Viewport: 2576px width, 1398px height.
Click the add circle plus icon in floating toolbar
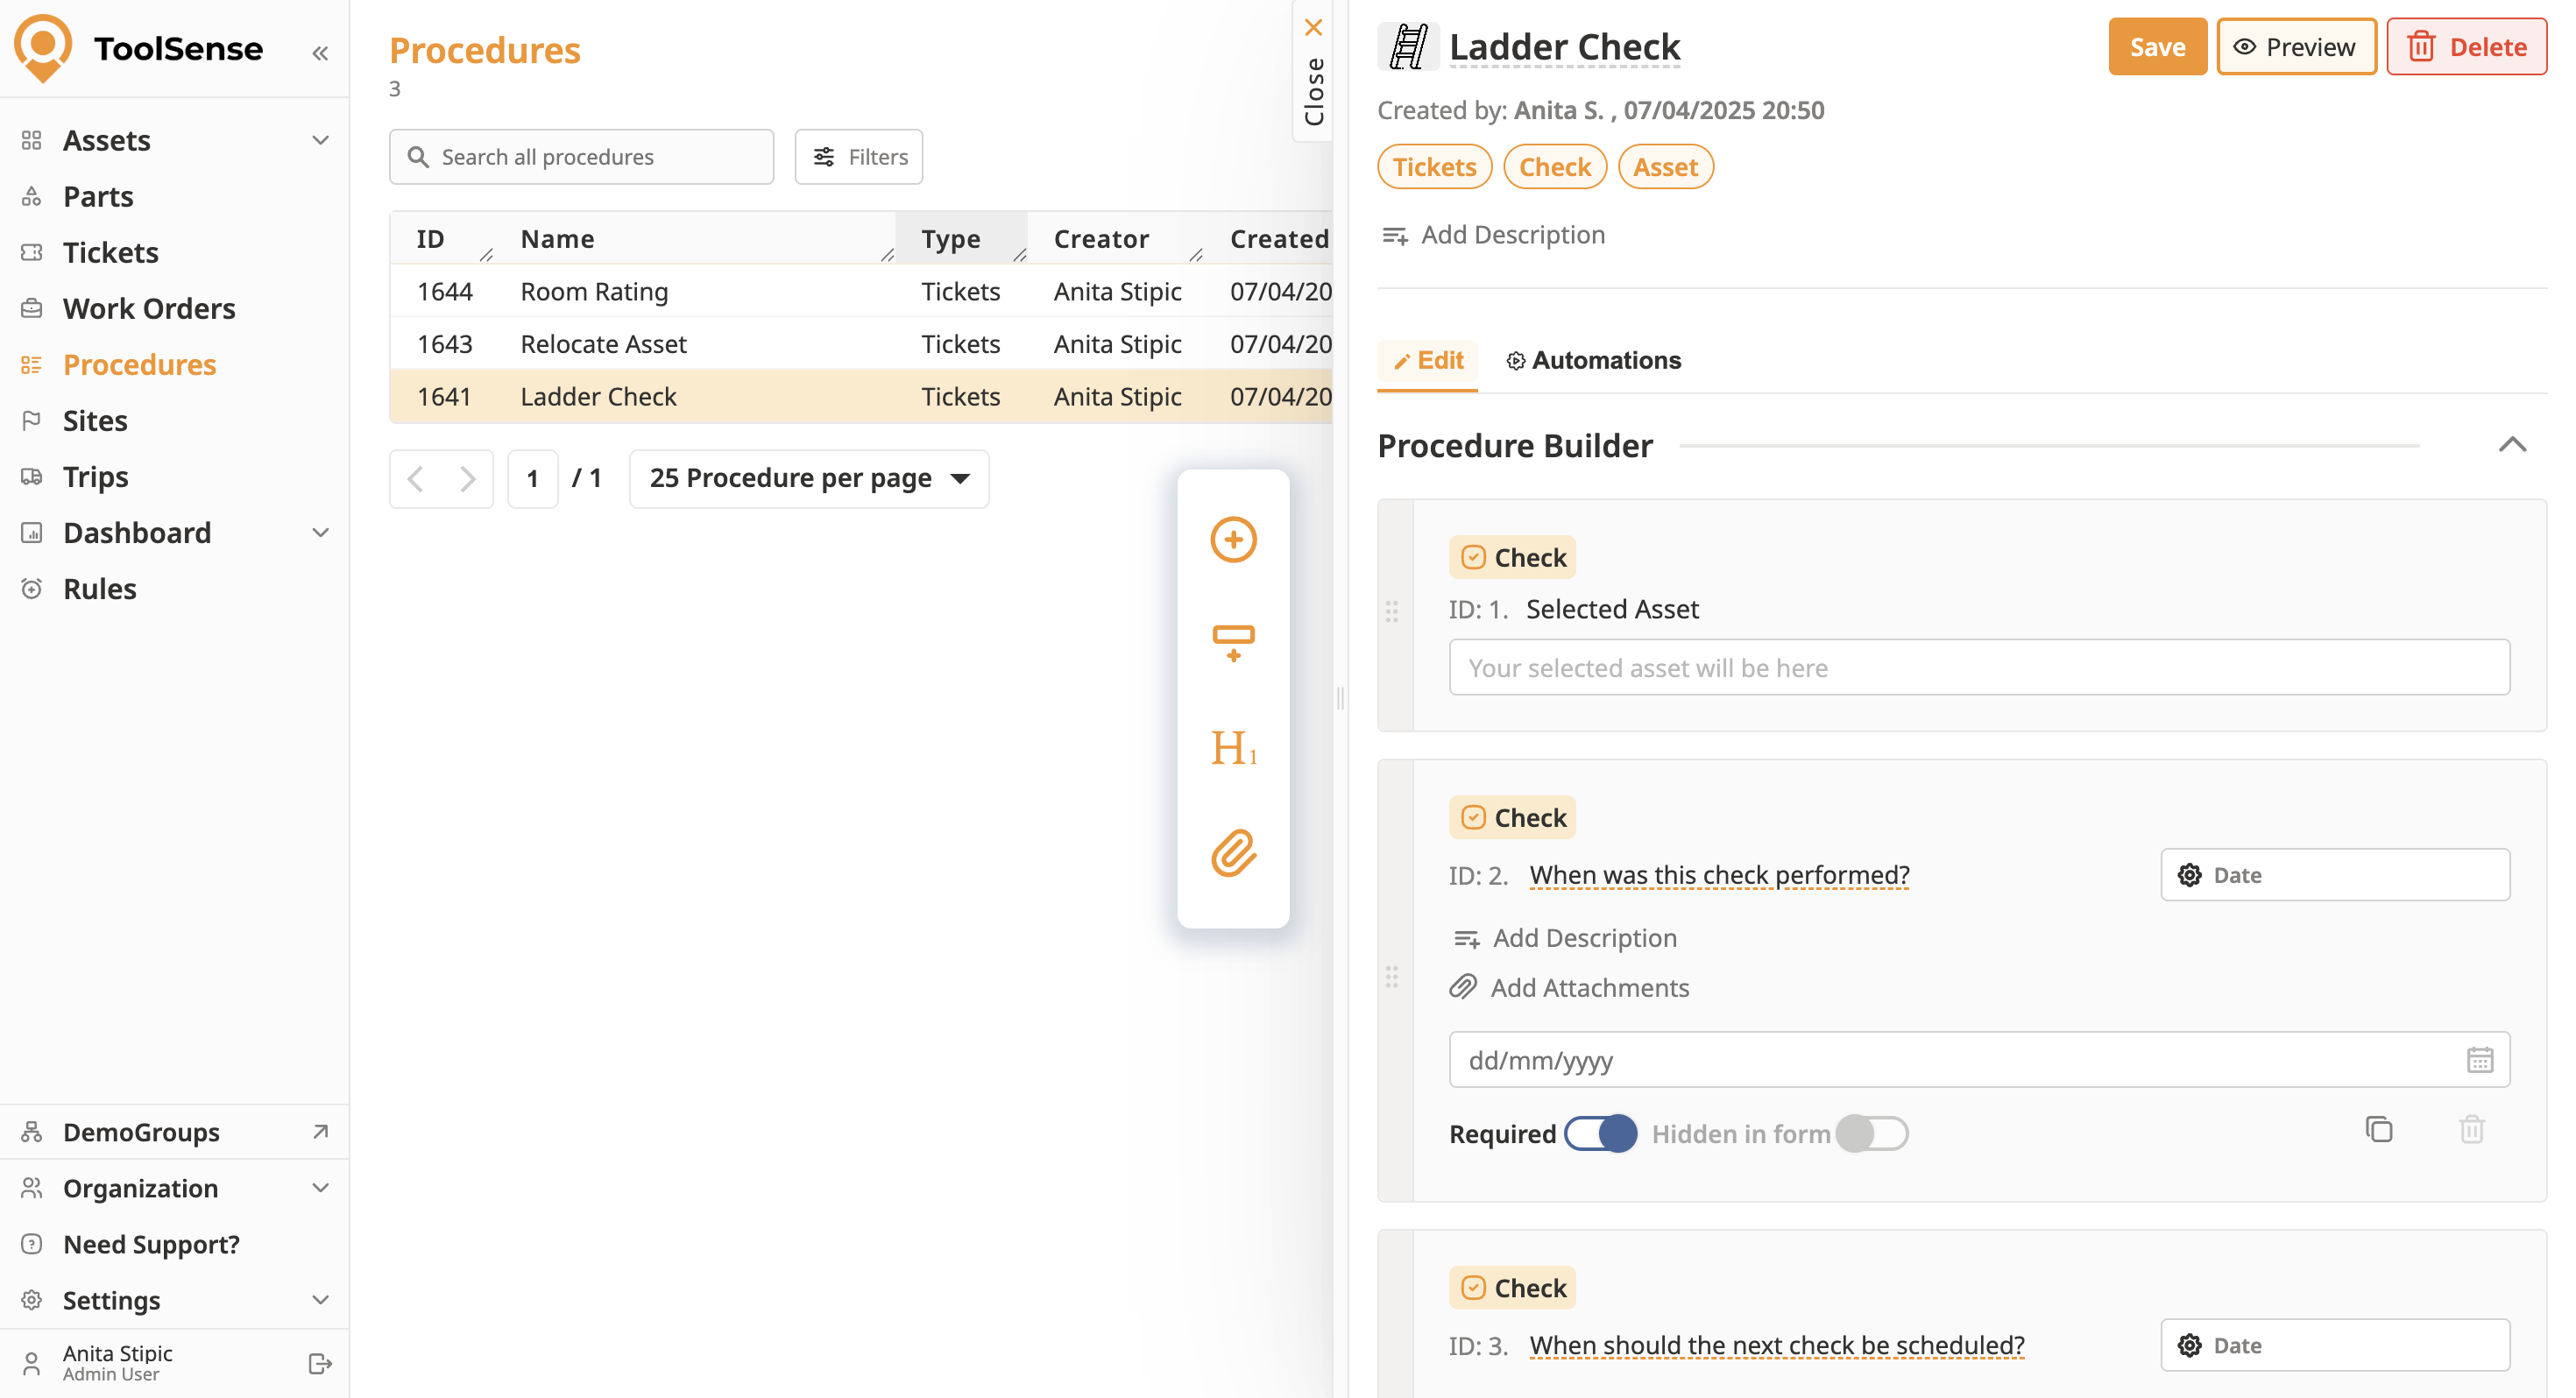click(x=1233, y=540)
